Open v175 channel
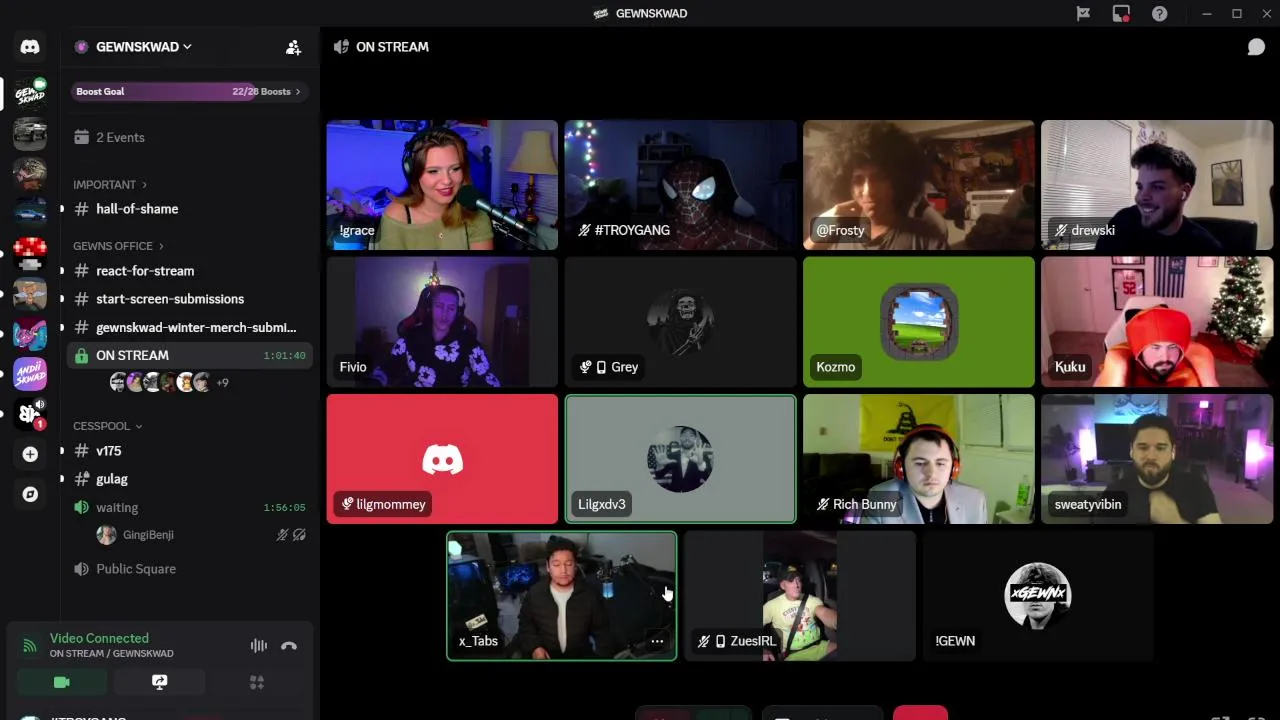The height and width of the screenshot is (720, 1280). [109, 451]
